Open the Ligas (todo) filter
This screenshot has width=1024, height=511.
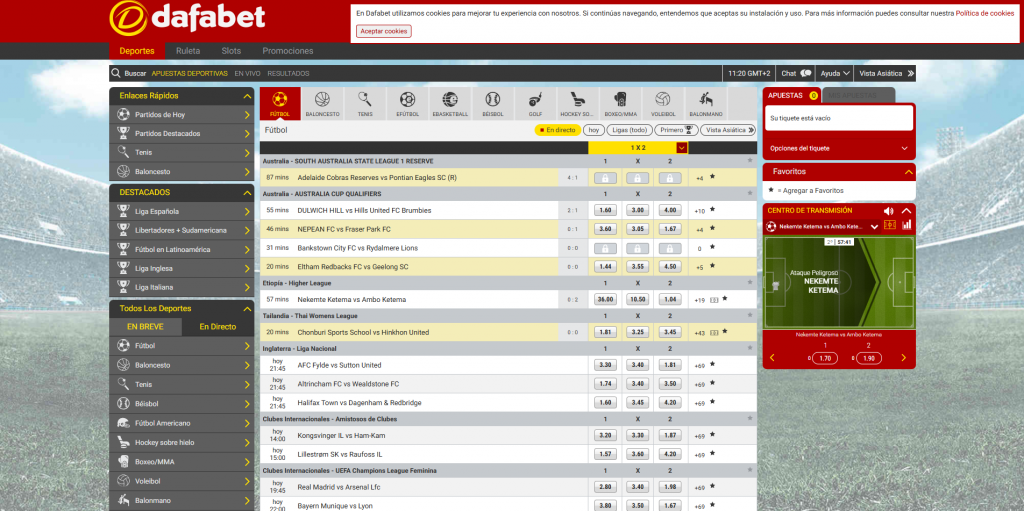click(x=630, y=130)
